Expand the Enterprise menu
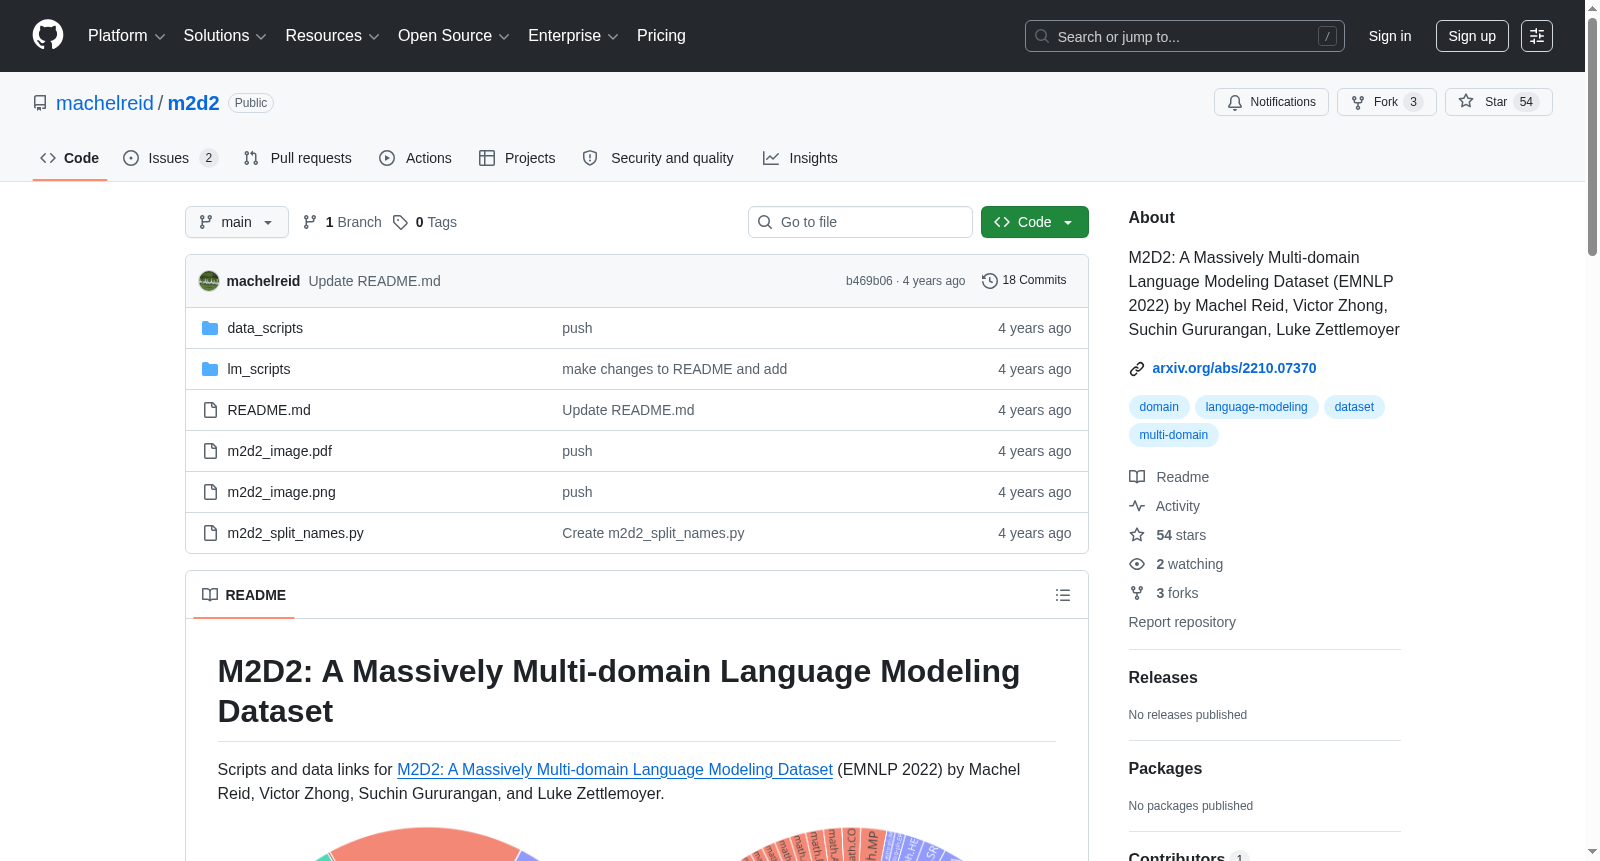This screenshot has height=861, width=1600. 573,36
